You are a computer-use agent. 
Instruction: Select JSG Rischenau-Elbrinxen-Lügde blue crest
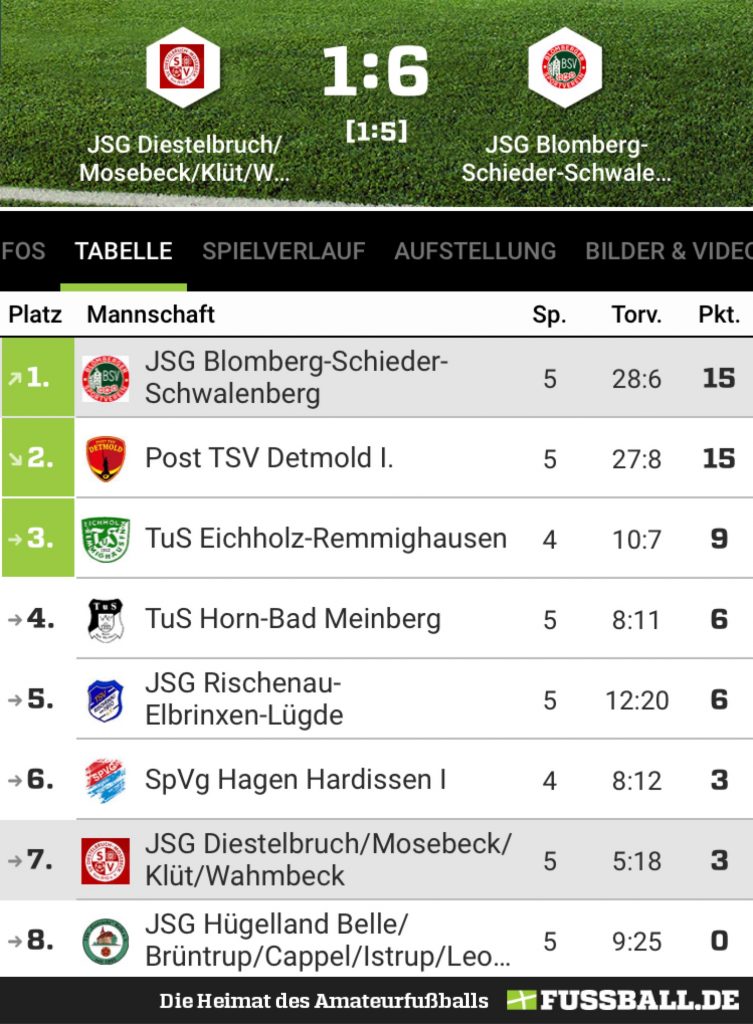(105, 700)
